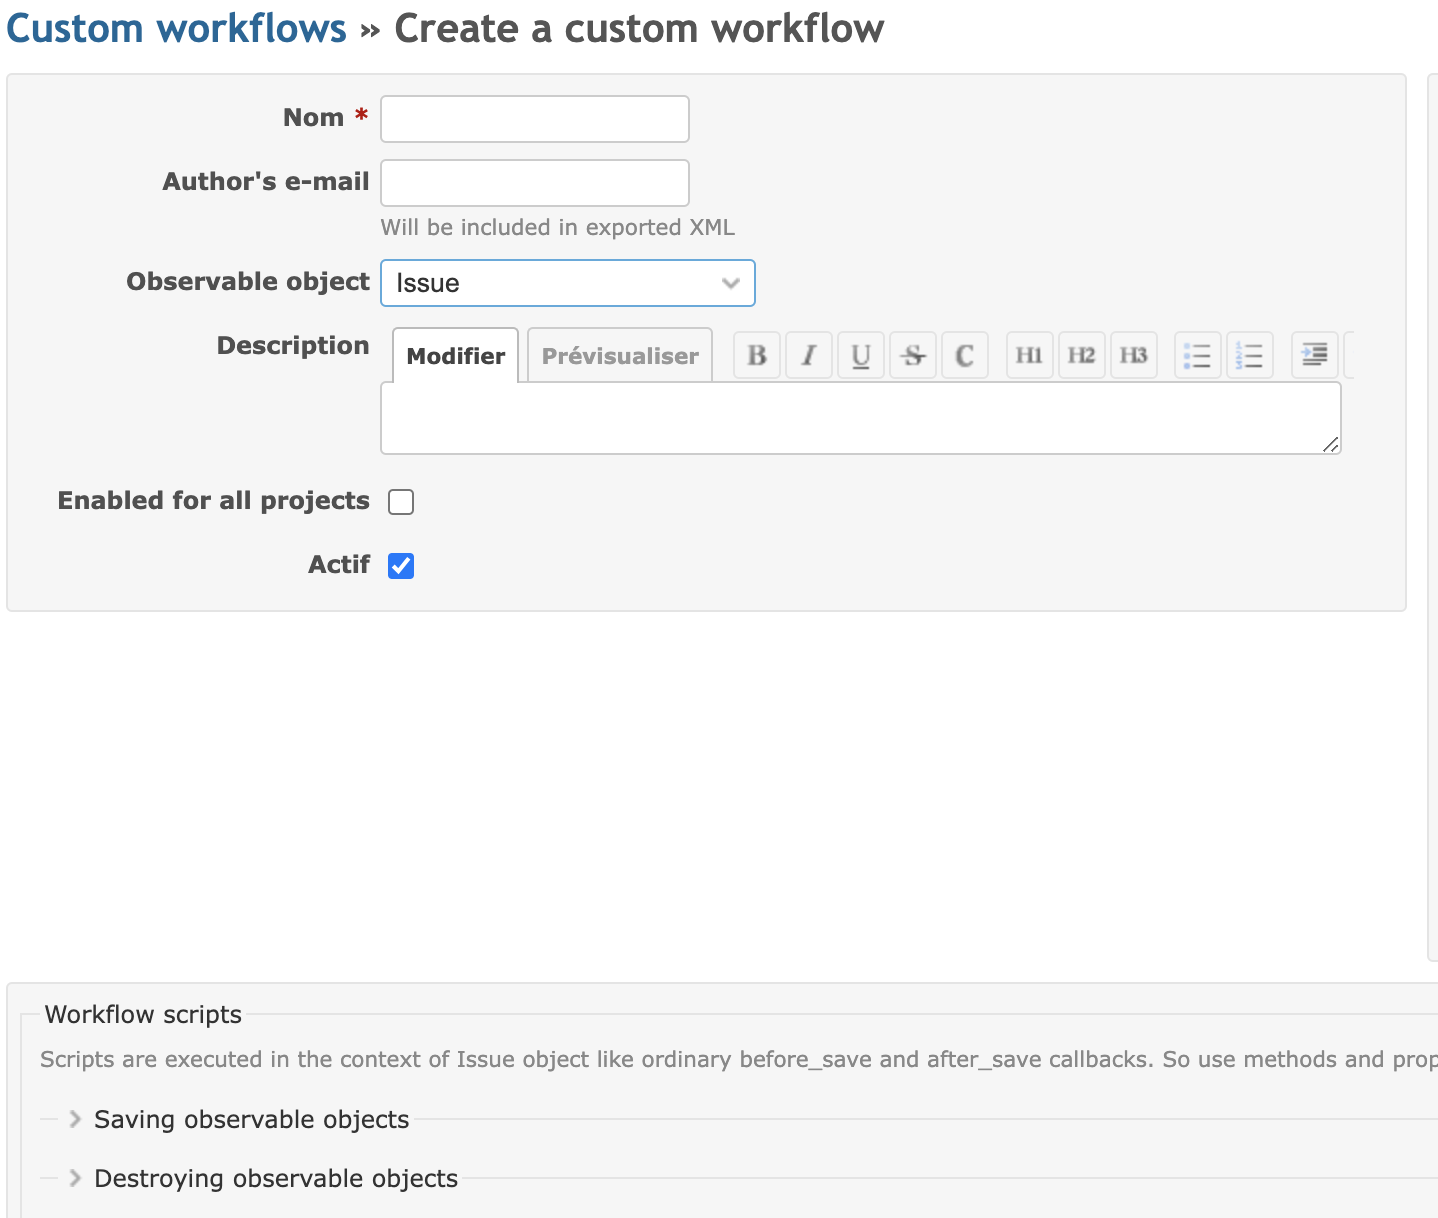Insert a bulleted list
Image resolution: width=1438 pixels, height=1218 pixels.
(x=1197, y=355)
